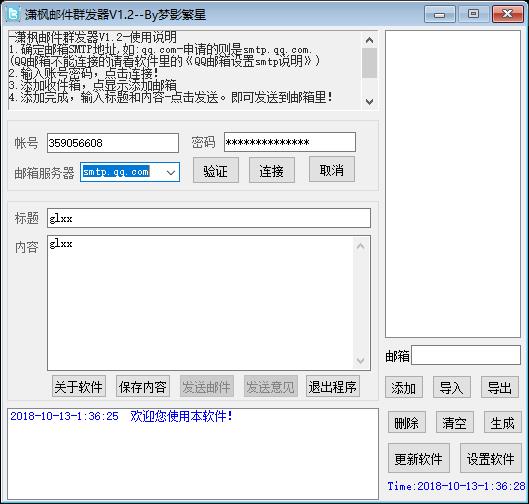Screen dimensions: 529x504
Task: Click 导出 to export mailboxes
Action: pyautogui.click(x=500, y=387)
